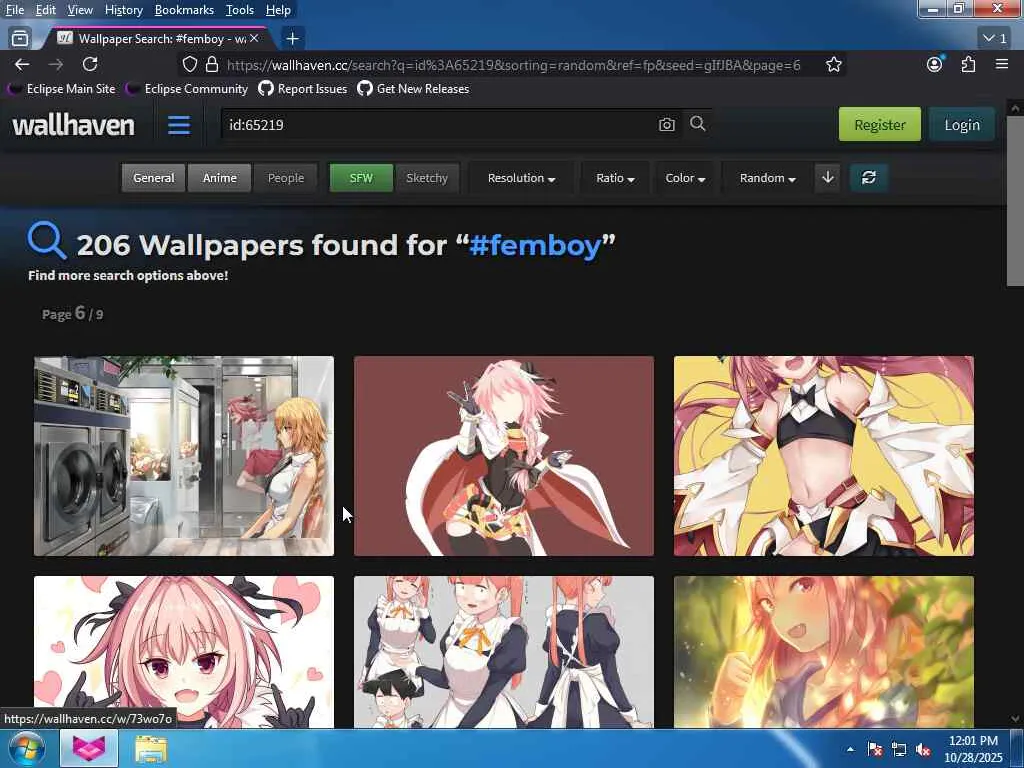1024x768 pixels.
Task: Open the network tray icon
Action: coord(899,749)
